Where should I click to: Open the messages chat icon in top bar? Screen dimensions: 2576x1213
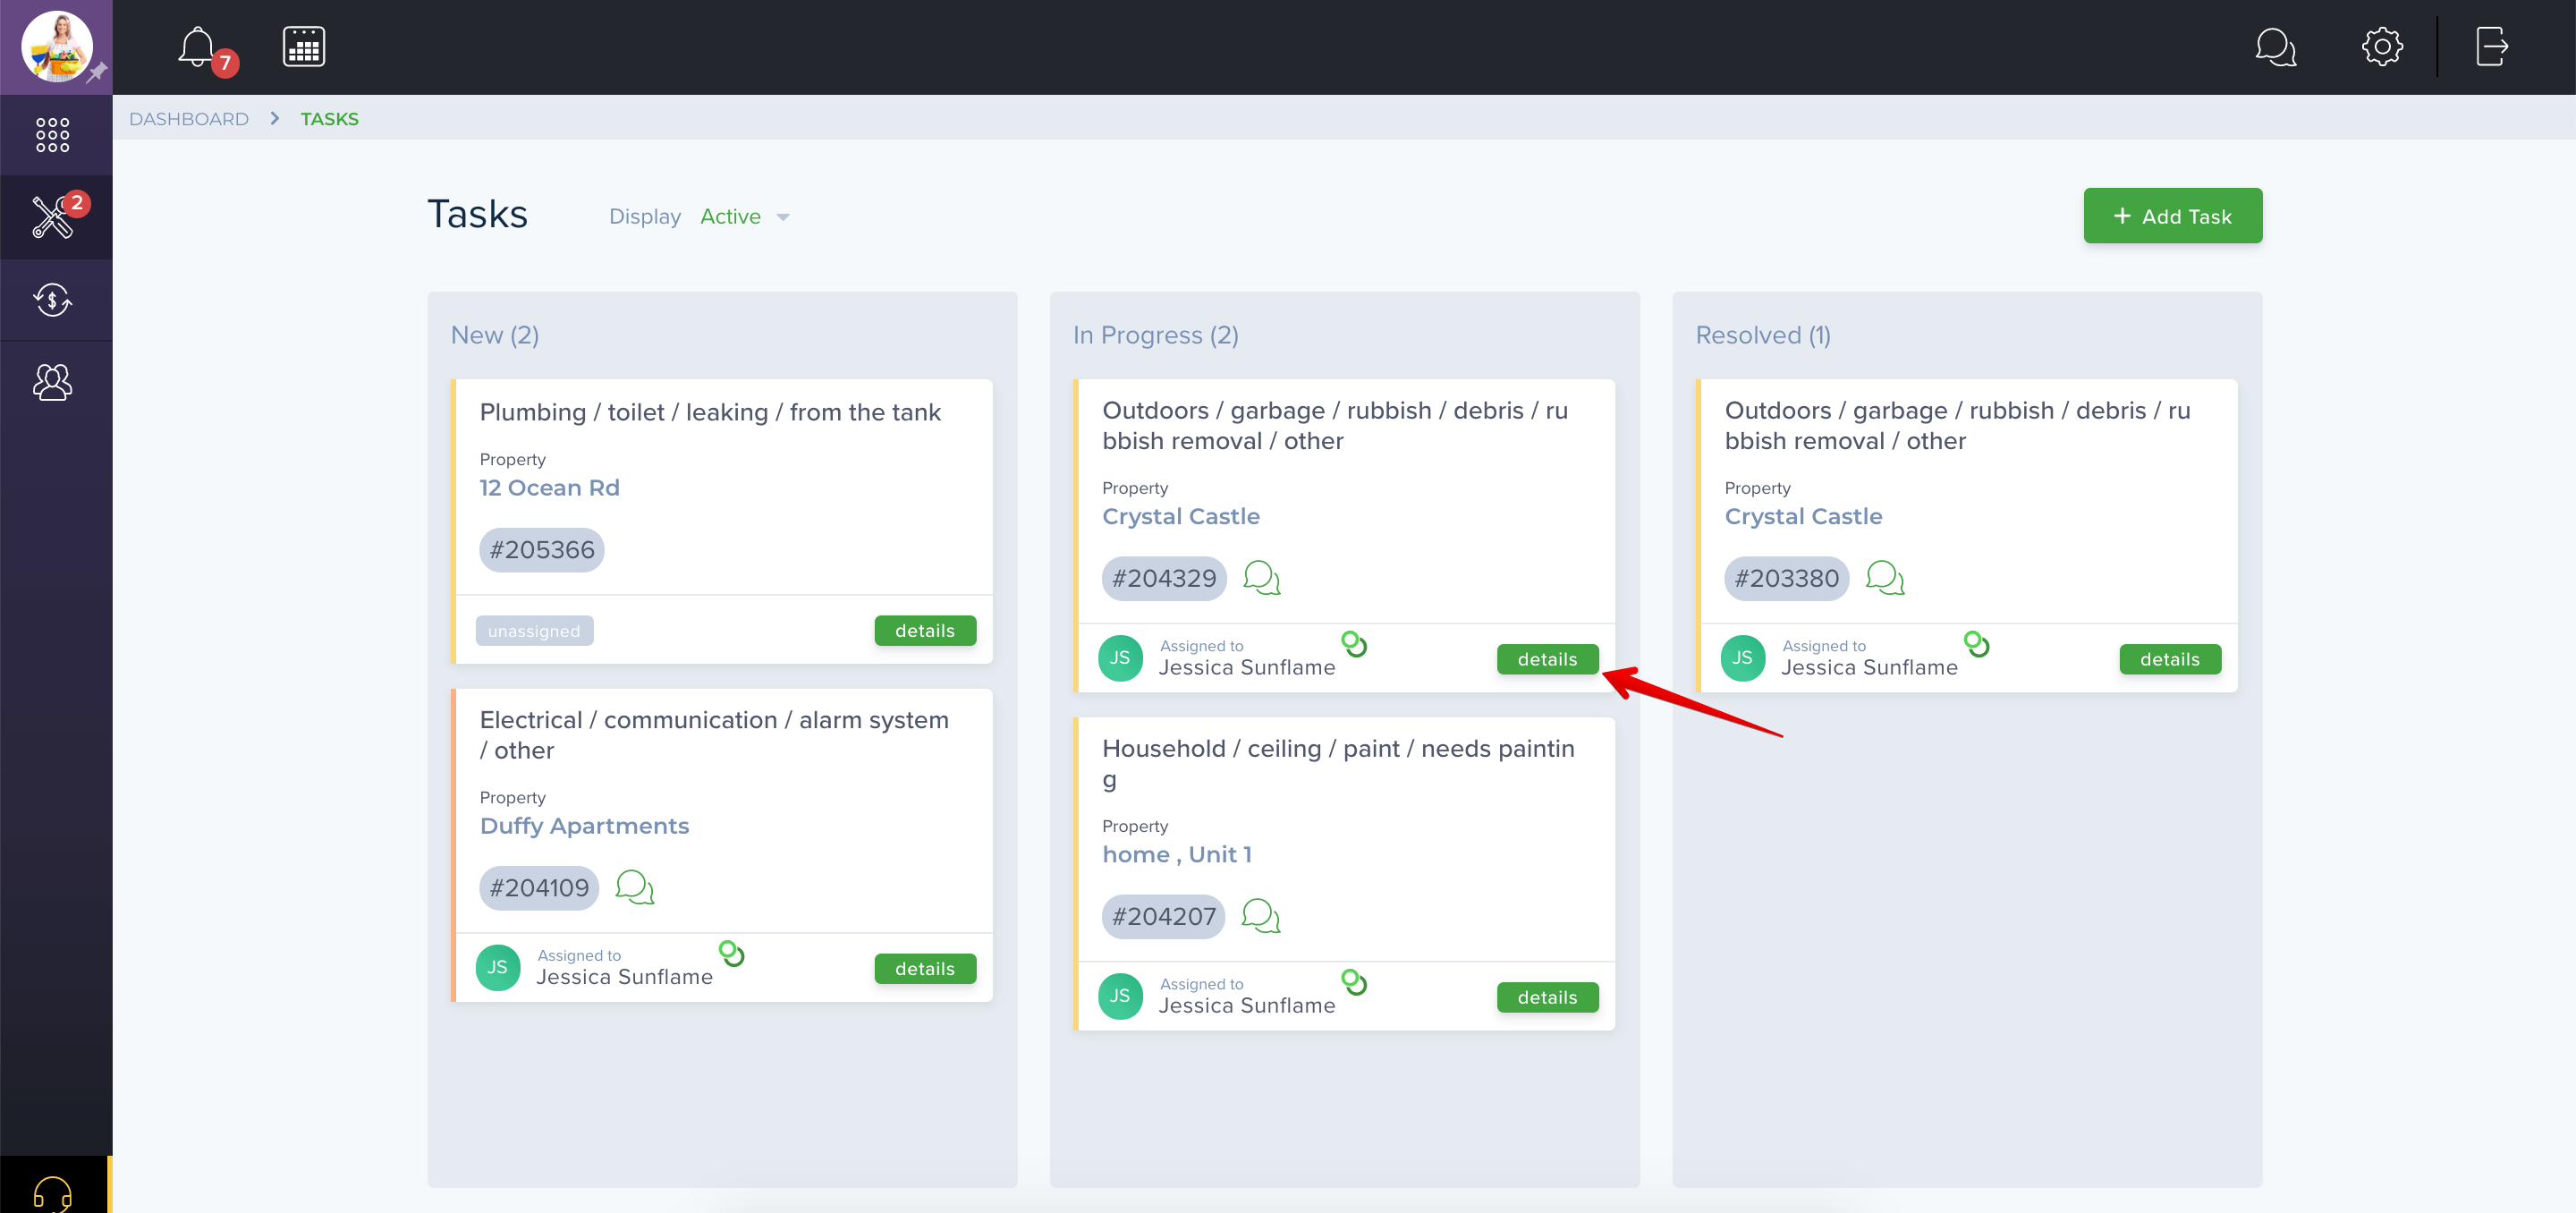(2275, 47)
